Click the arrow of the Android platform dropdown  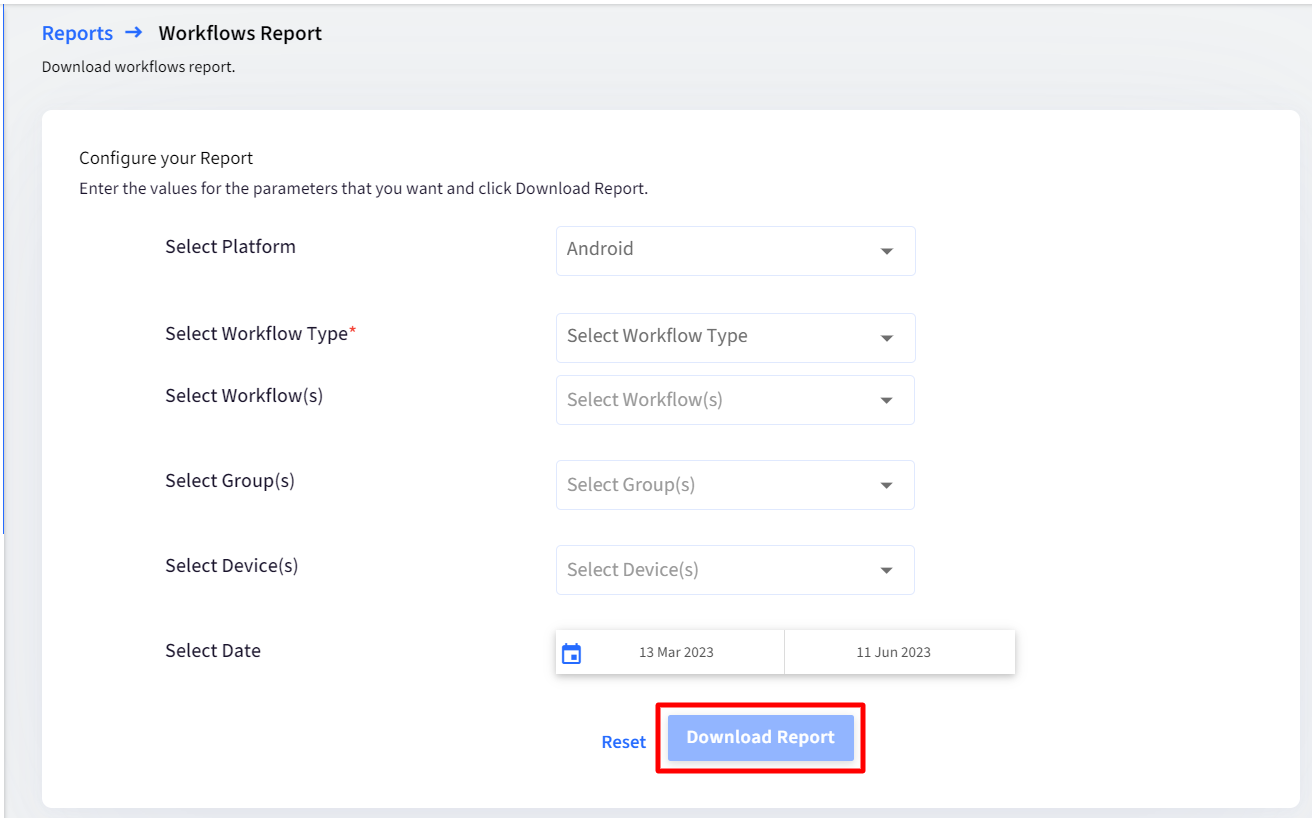(x=886, y=251)
